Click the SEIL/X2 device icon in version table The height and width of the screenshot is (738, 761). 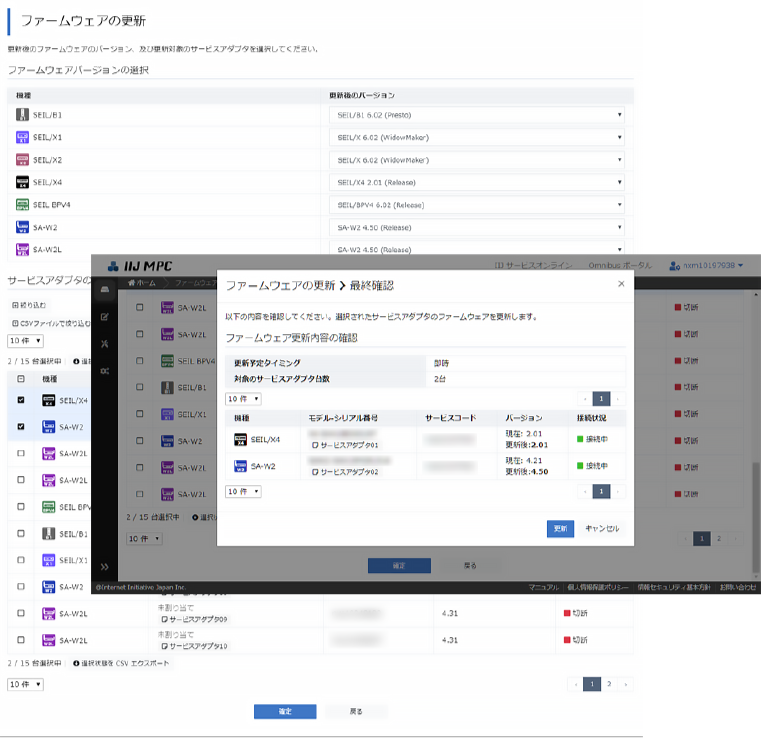pos(22,160)
